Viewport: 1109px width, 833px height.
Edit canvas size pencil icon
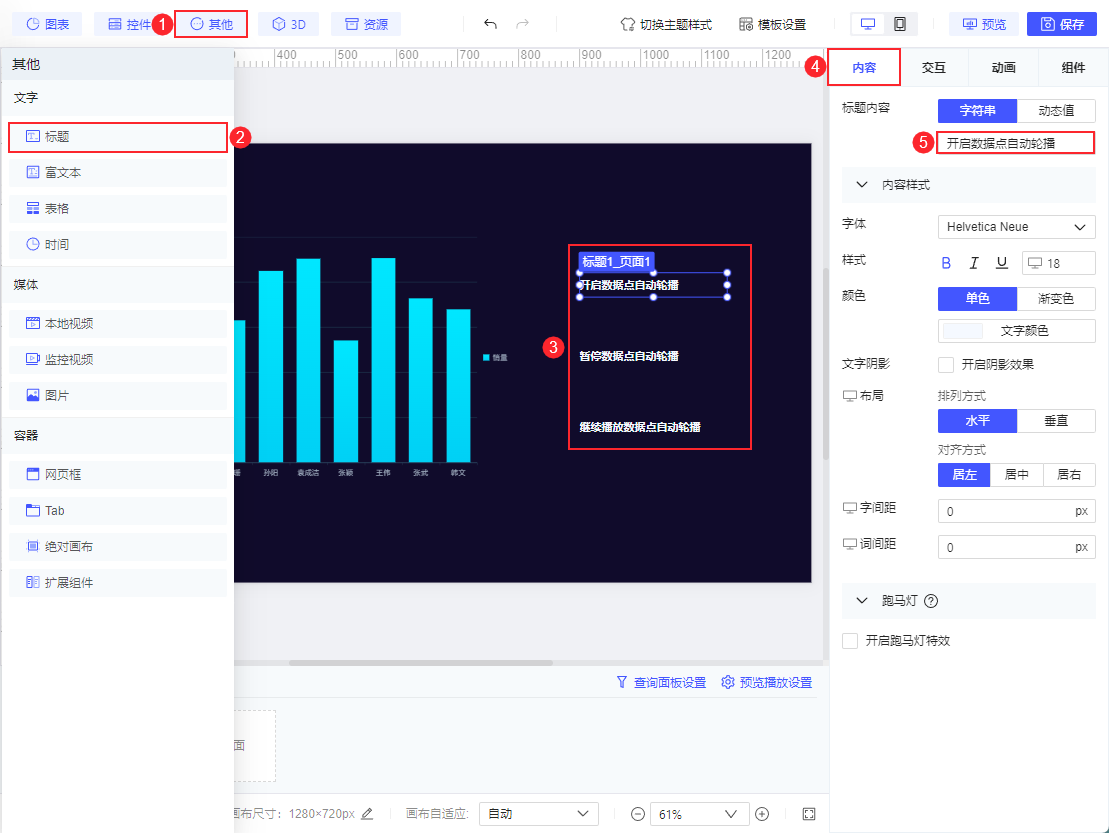pyautogui.click(x=367, y=814)
